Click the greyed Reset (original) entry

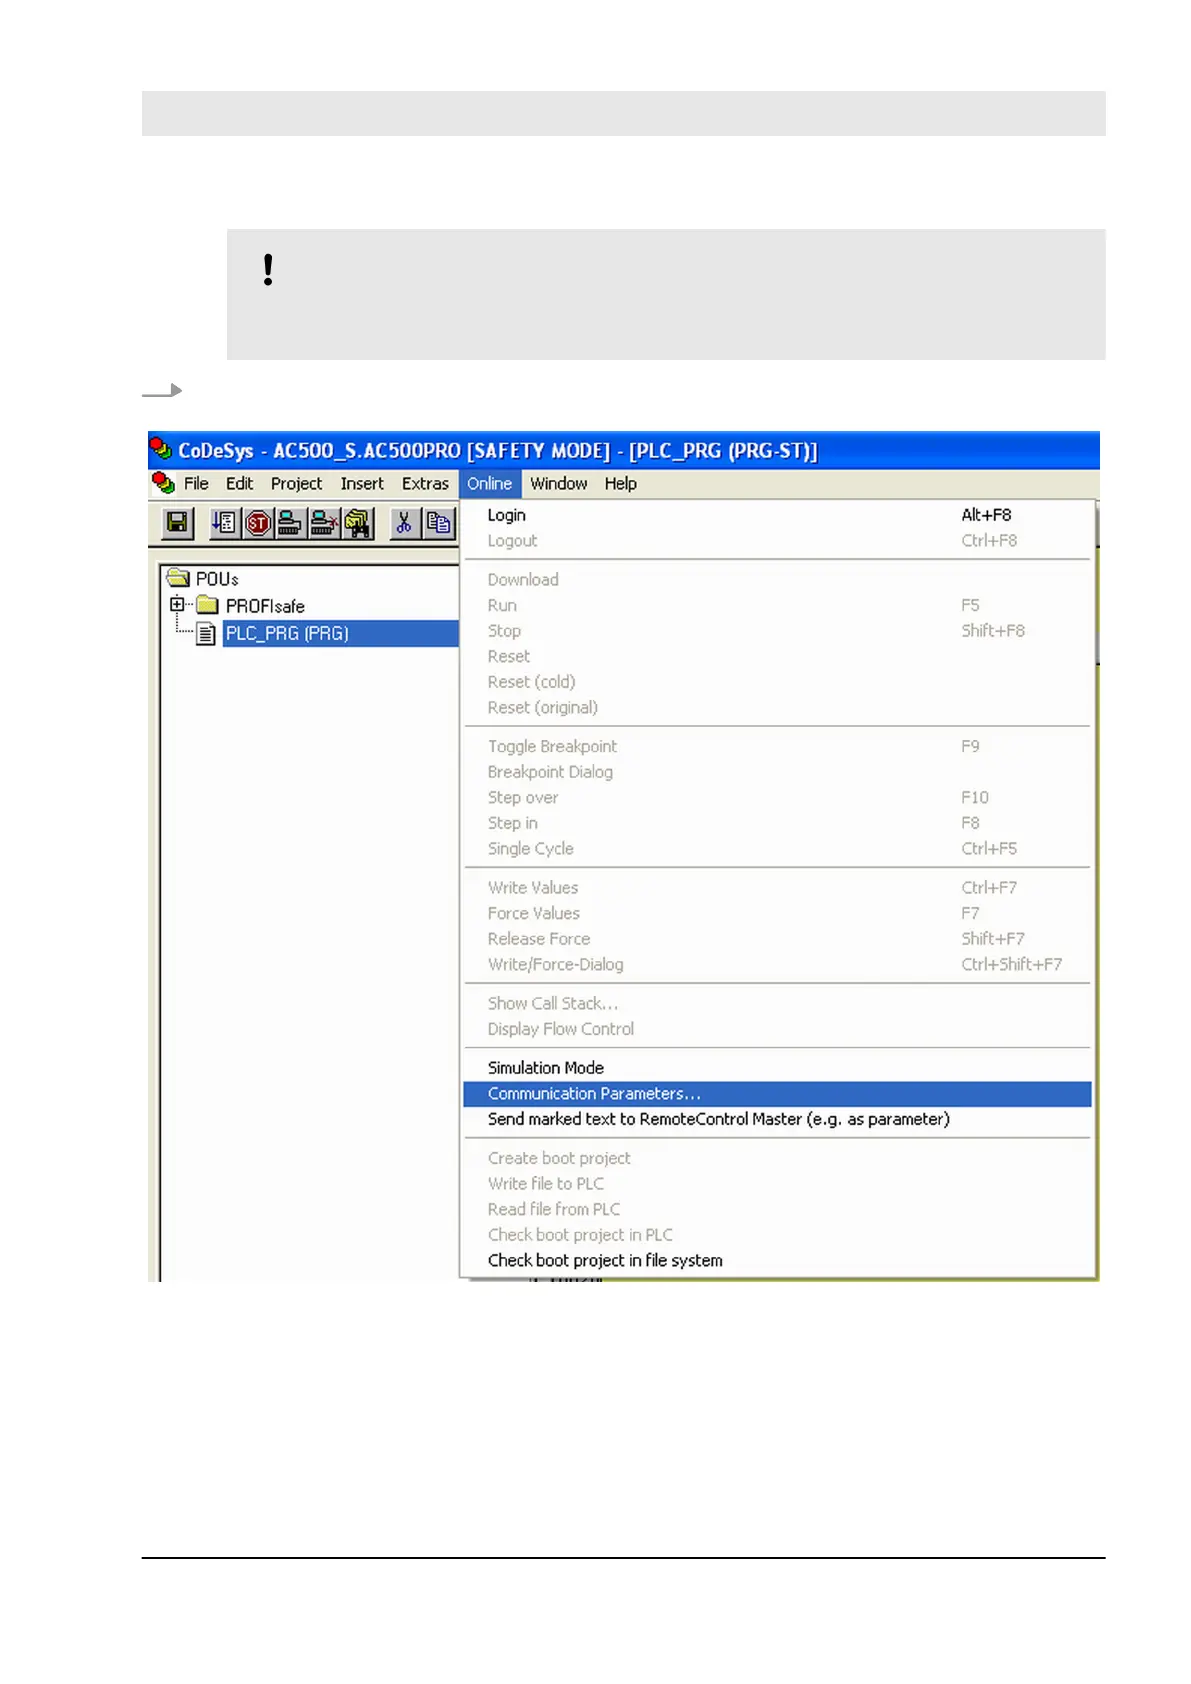[x=777, y=708]
